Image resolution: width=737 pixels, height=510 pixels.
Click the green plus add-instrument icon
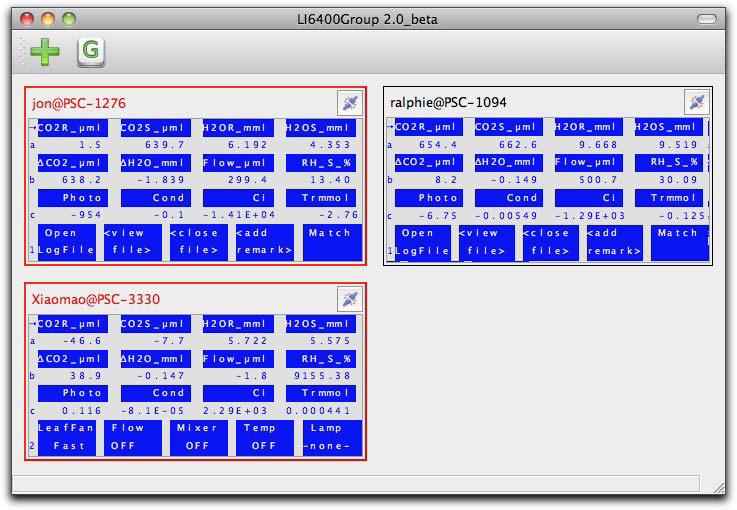pyautogui.click(x=45, y=51)
